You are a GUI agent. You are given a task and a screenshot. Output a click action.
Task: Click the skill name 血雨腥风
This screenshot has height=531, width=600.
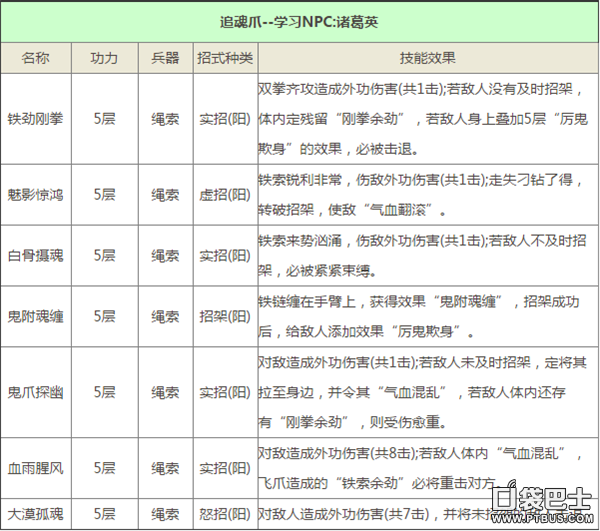pos(35,466)
